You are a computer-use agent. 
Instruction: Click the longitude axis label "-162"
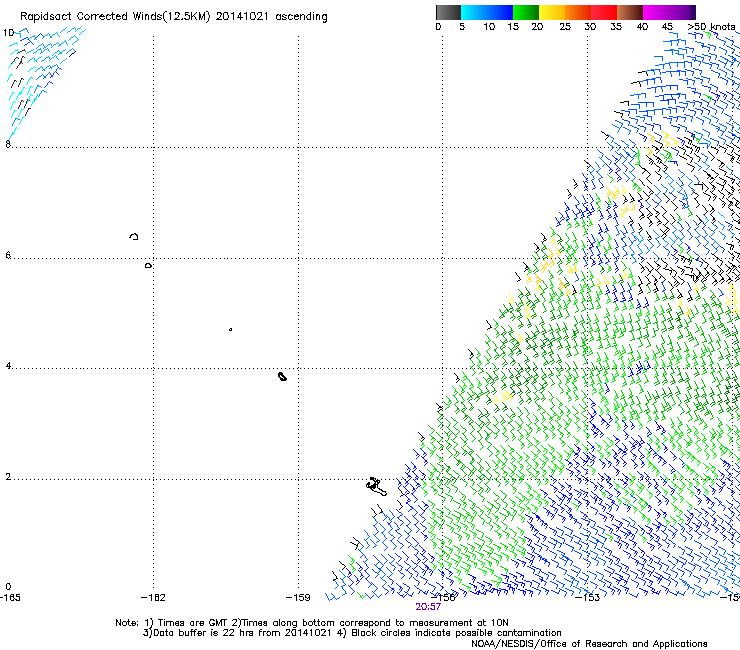153,598
